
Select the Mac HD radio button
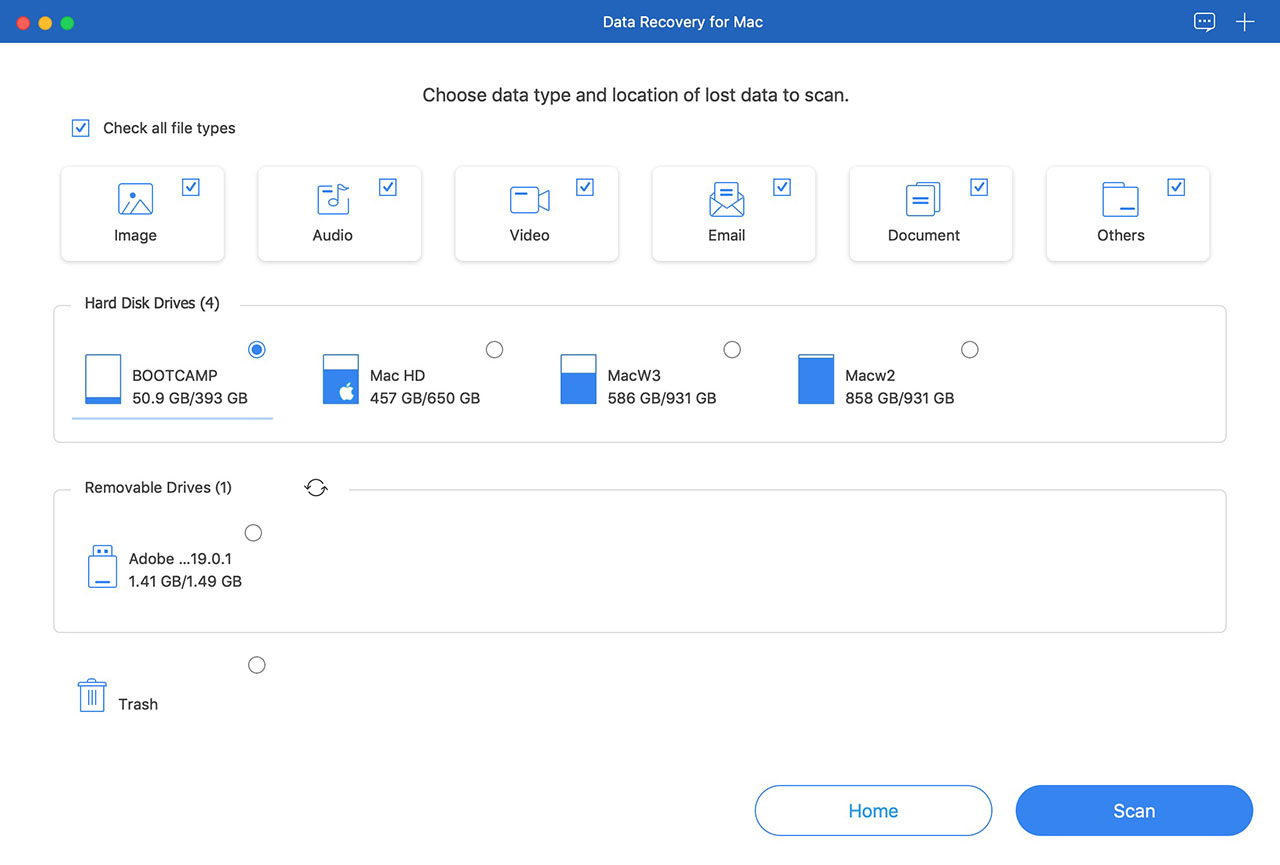(x=494, y=349)
